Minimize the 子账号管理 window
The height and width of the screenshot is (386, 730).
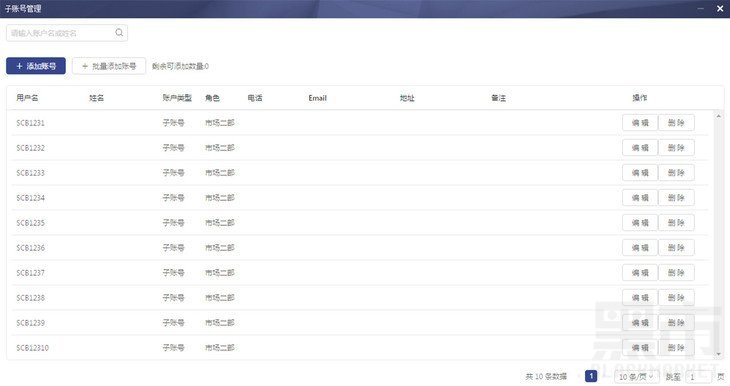coord(701,8)
